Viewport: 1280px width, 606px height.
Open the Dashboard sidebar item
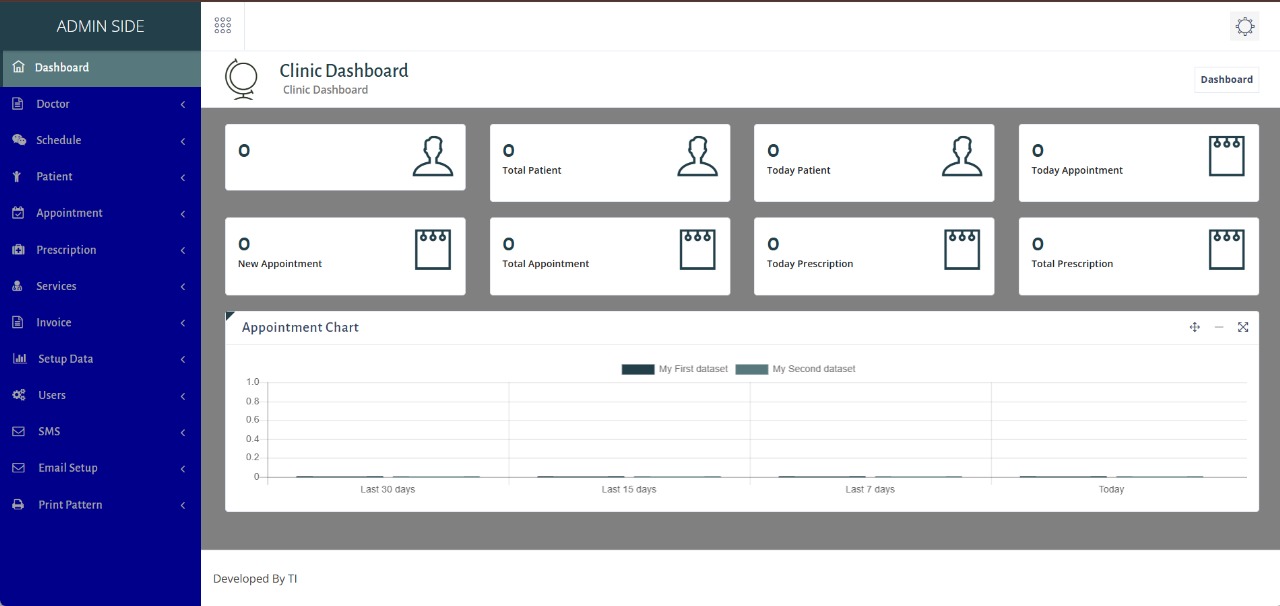point(62,68)
